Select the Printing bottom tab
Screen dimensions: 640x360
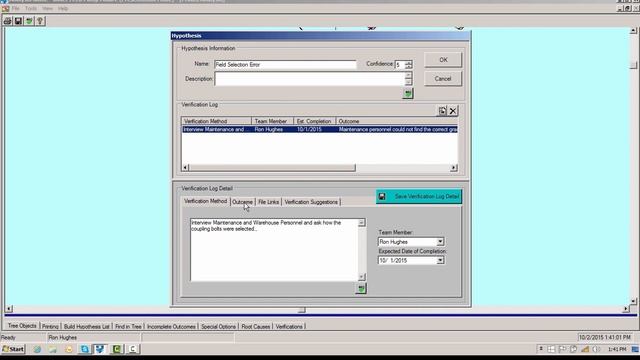point(50,327)
